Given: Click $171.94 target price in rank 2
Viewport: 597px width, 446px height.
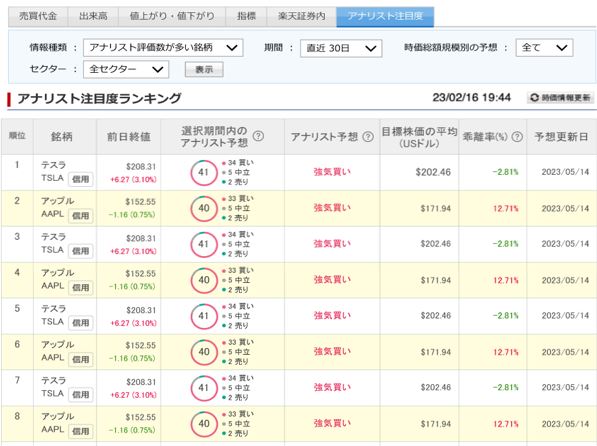Looking at the screenshot, I should point(436,208).
